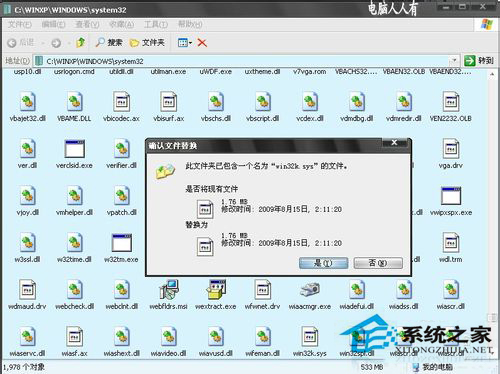
Task: Select the vga.drv file icon
Action: pyautogui.click(x=451, y=148)
